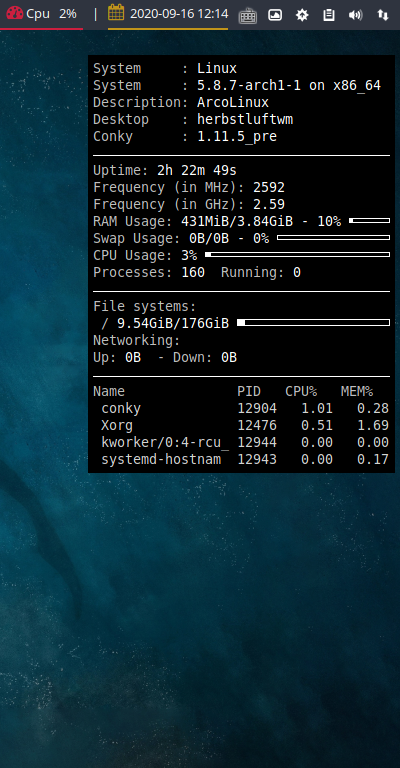Click the MEM% column header
Viewport: 400px width, 768px height.
[x=357, y=391]
